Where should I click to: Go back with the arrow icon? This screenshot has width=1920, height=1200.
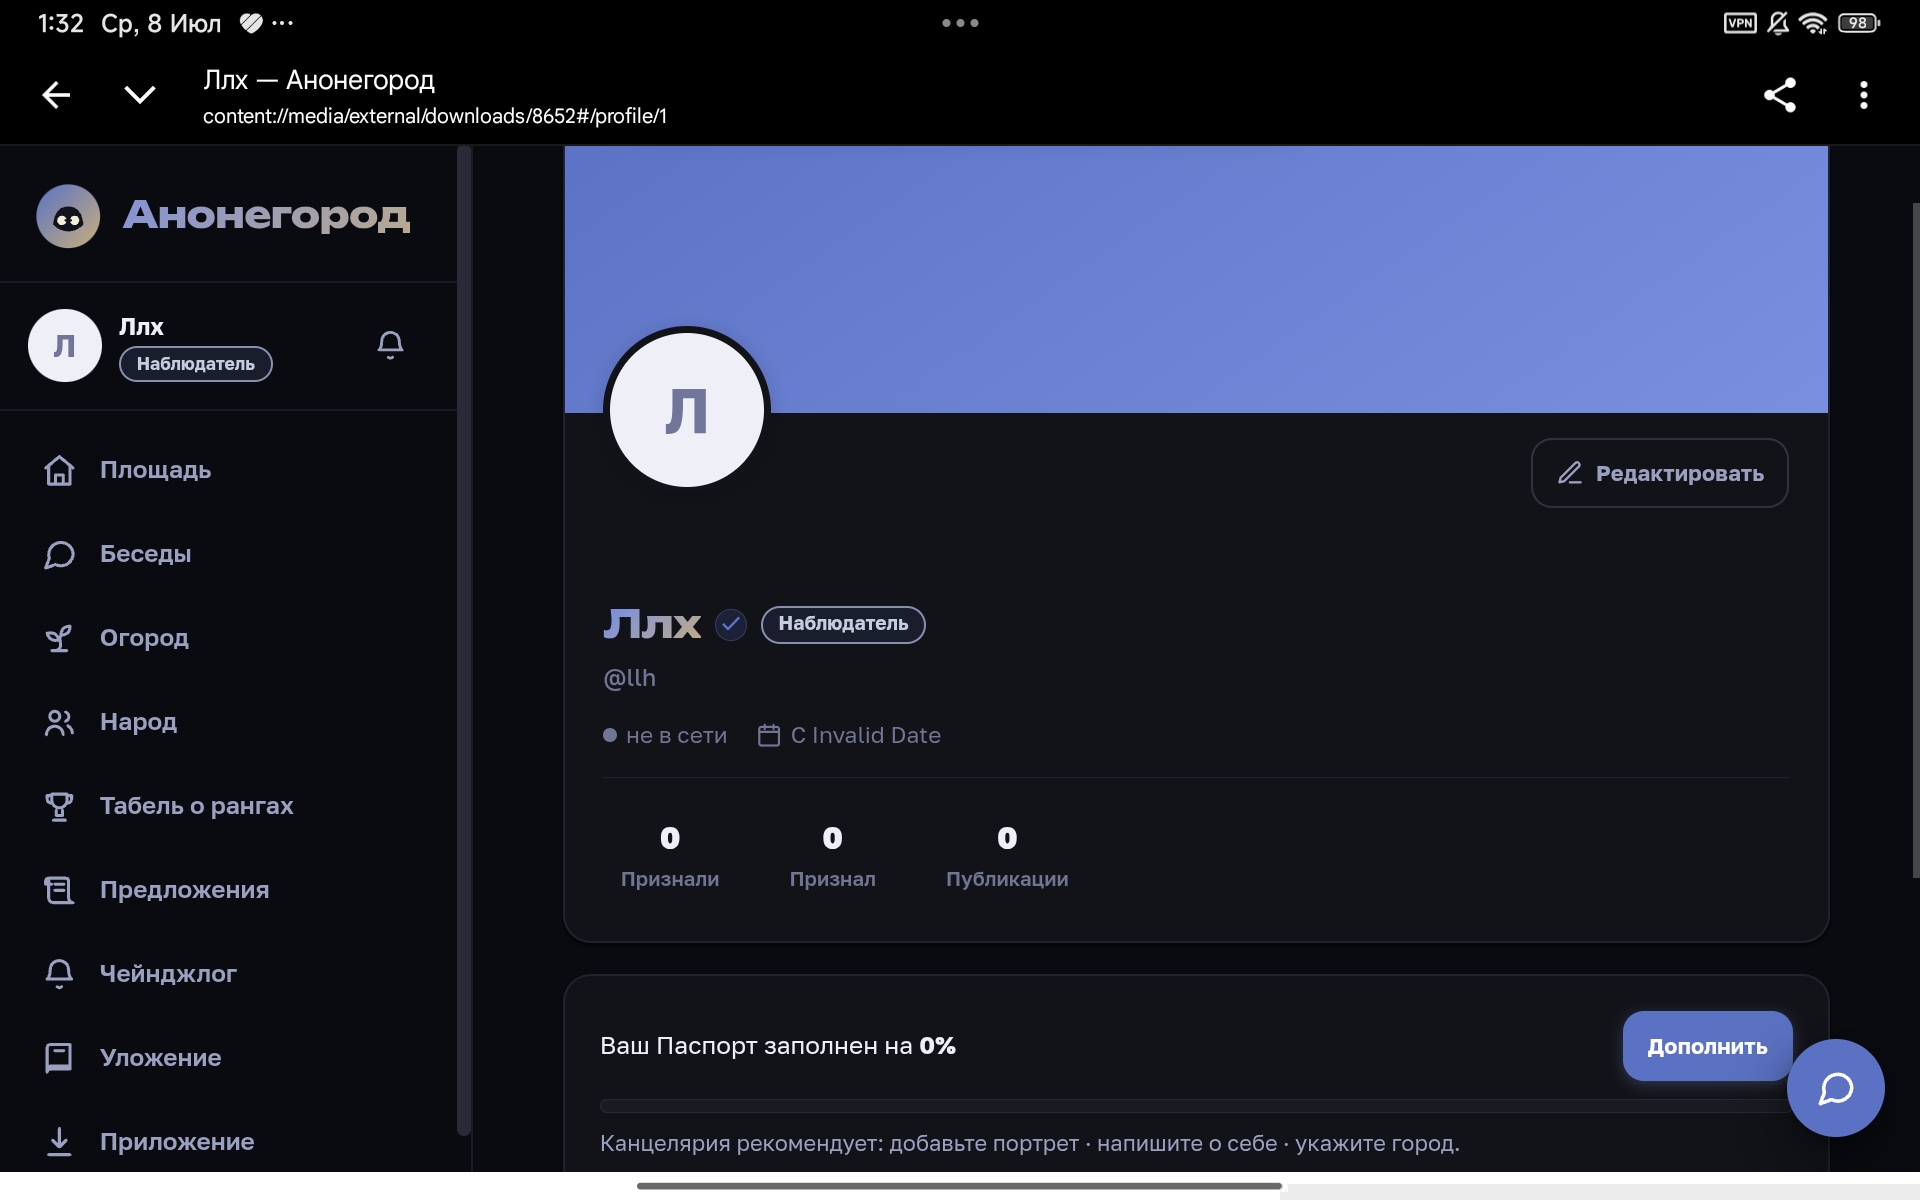click(x=56, y=95)
